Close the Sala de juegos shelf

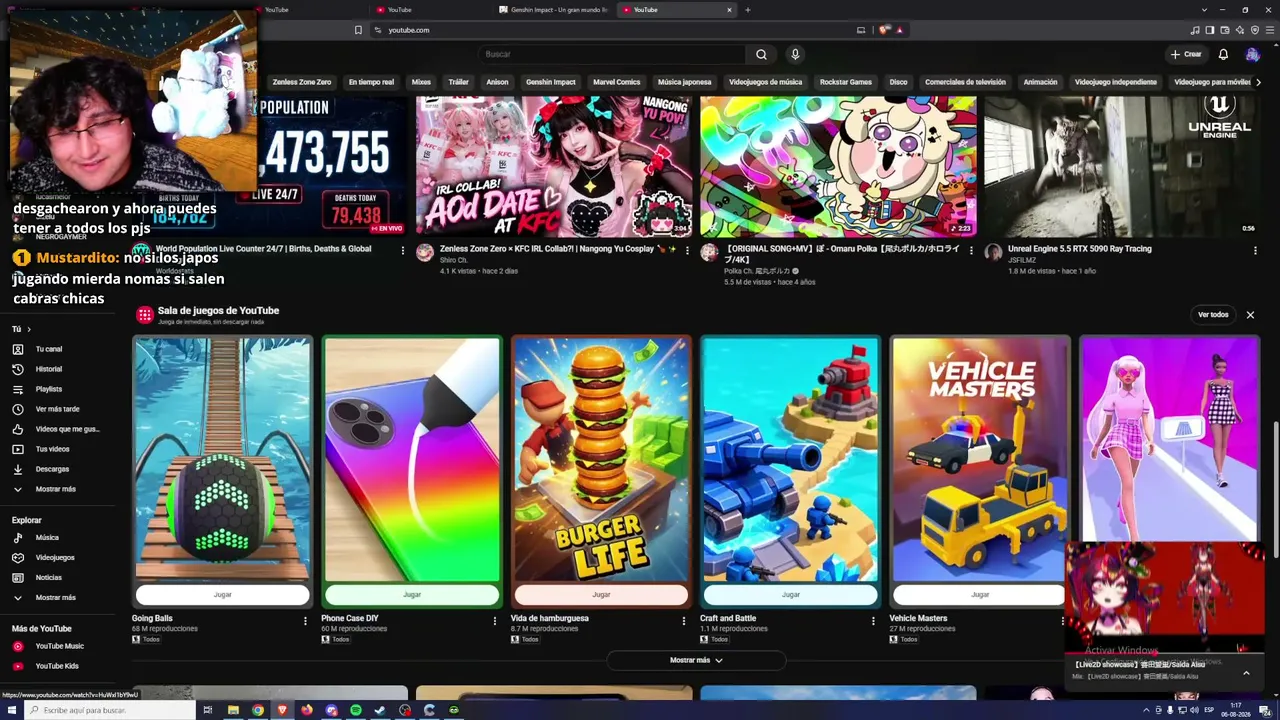[1250, 315]
